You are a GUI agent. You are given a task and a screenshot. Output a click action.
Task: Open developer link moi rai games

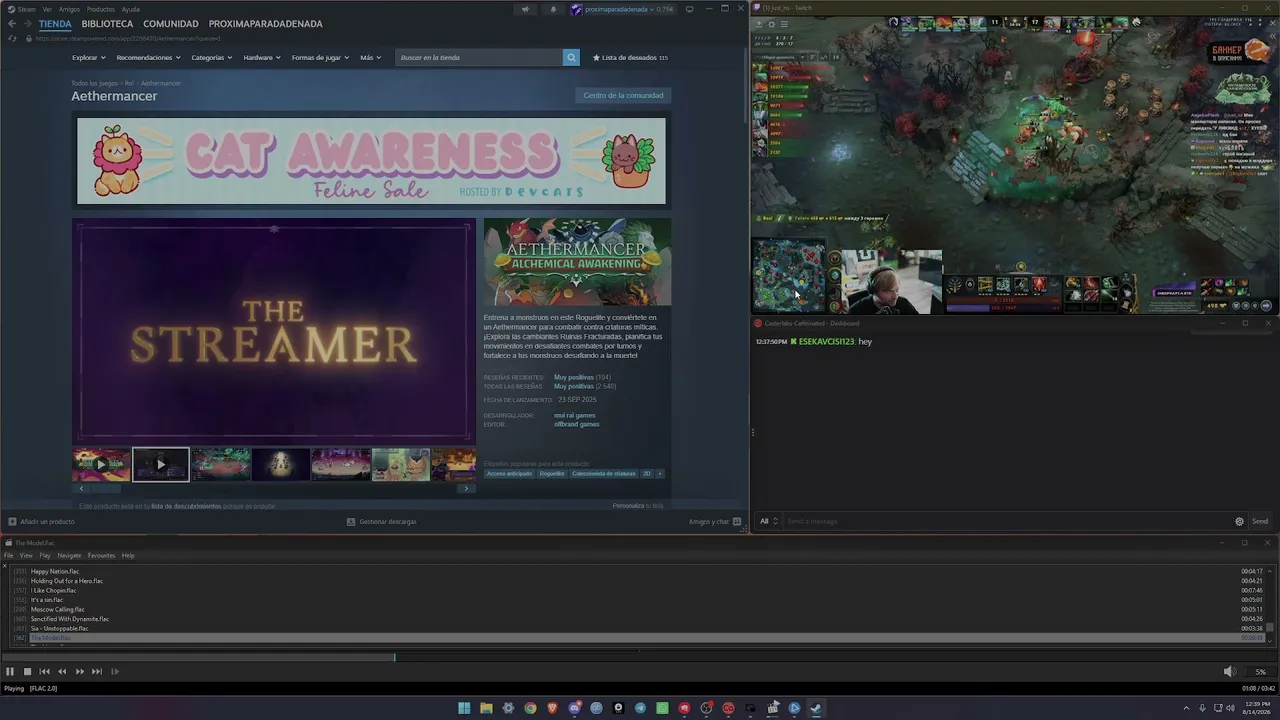(575, 415)
